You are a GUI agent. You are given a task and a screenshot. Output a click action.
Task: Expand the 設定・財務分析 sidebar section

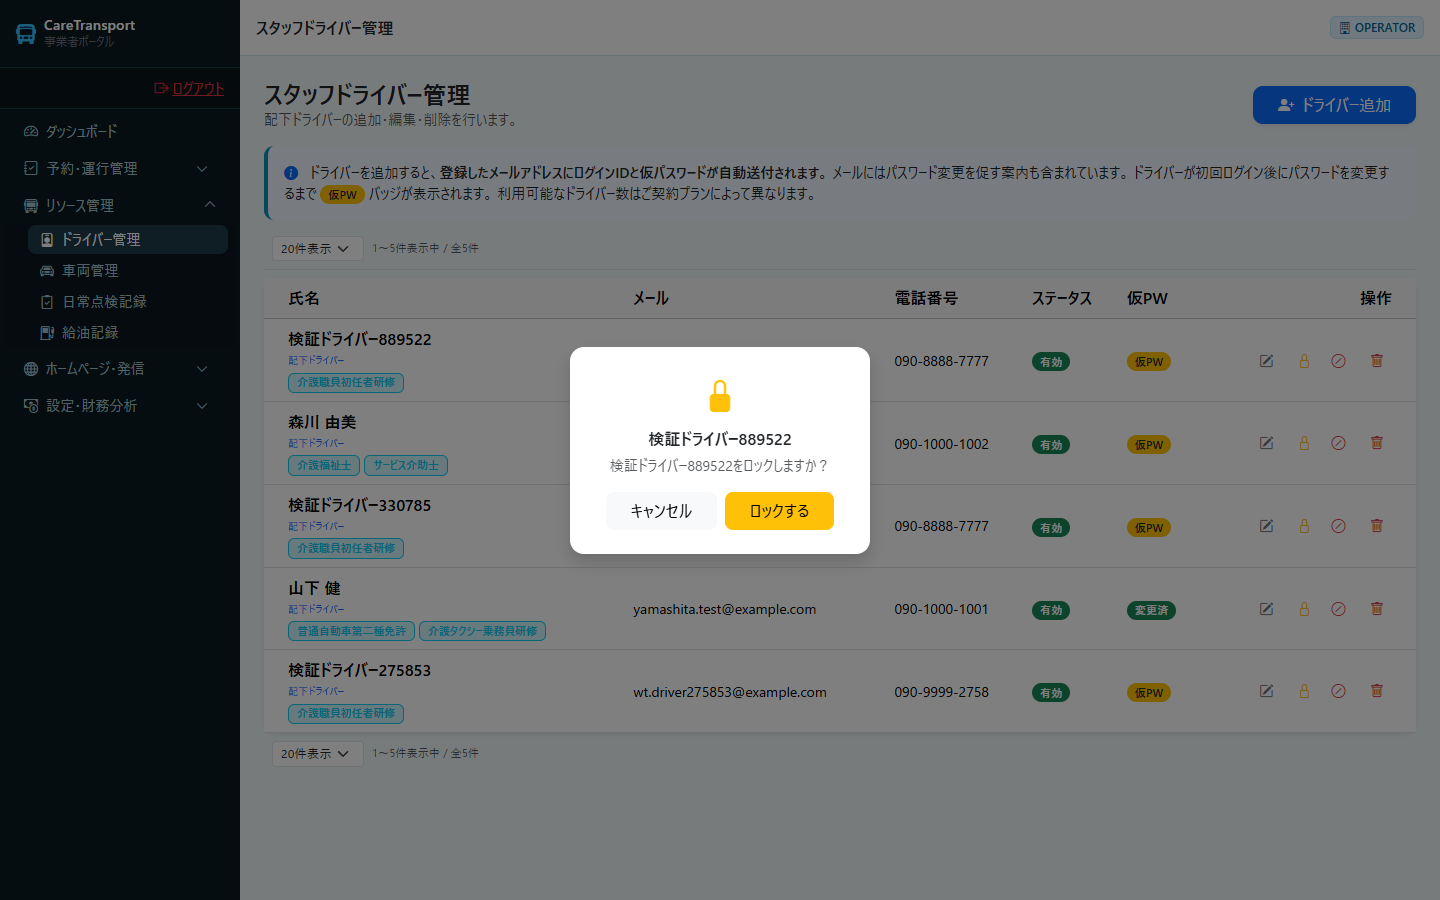120,405
